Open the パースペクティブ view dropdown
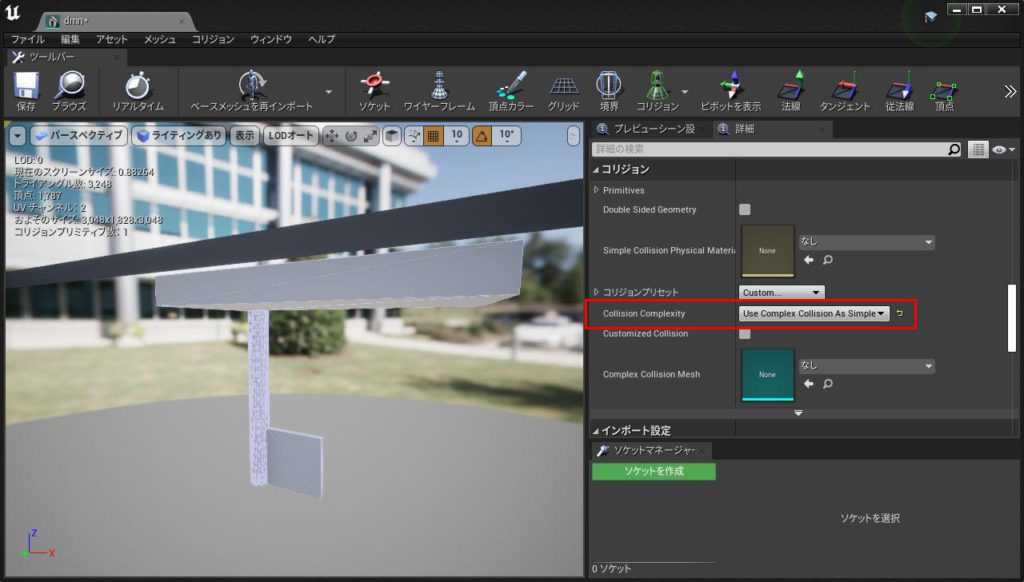The image size is (1024, 582). [78, 135]
